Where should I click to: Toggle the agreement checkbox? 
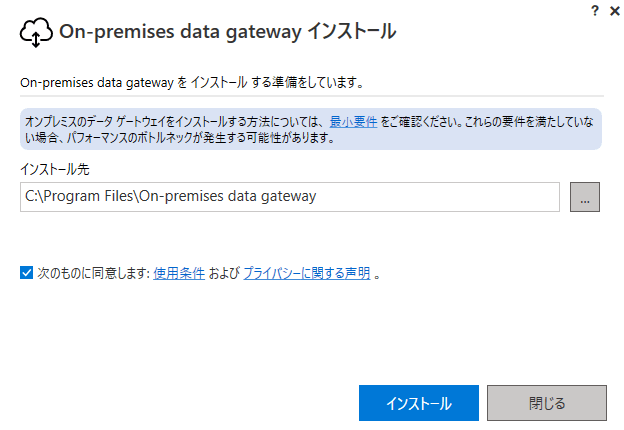(27, 272)
